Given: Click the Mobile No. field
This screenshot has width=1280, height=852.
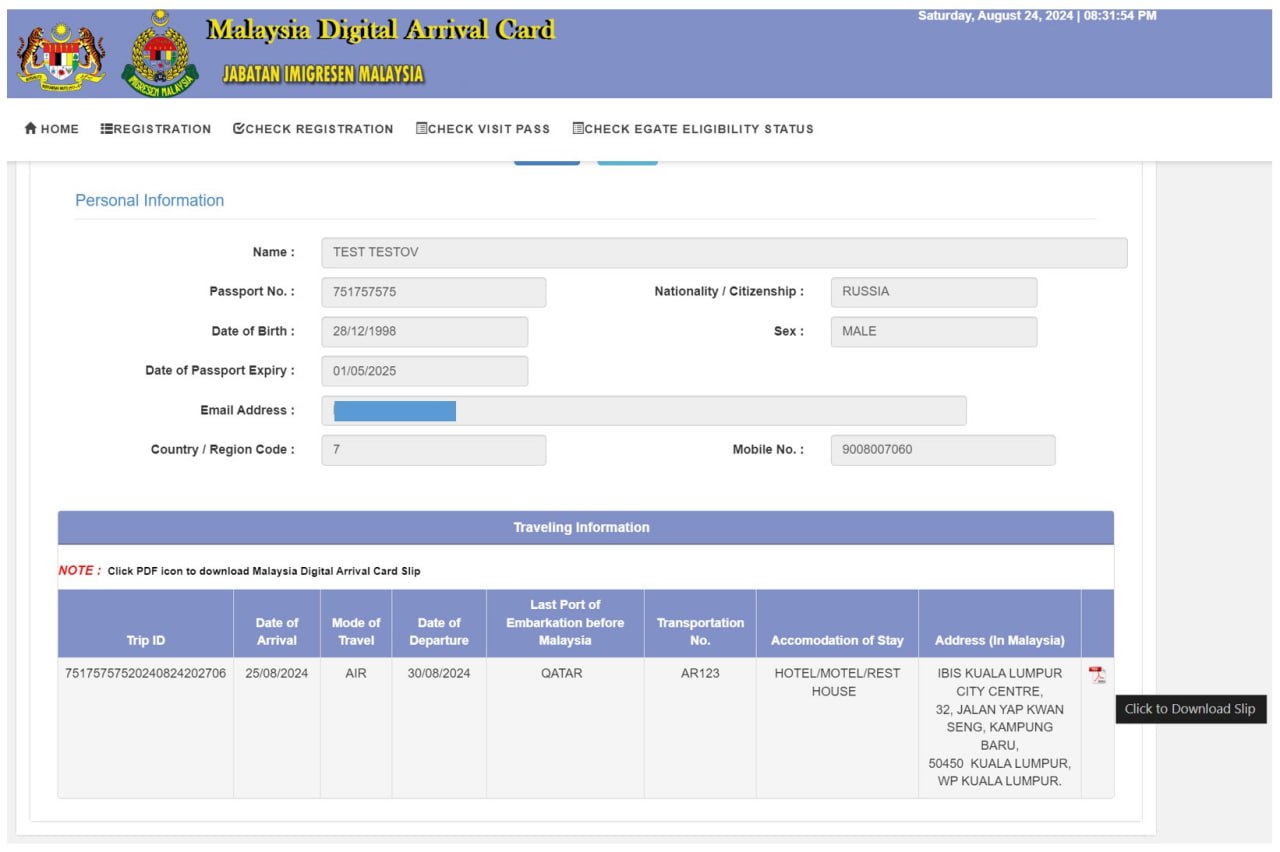Looking at the screenshot, I should pos(943,450).
